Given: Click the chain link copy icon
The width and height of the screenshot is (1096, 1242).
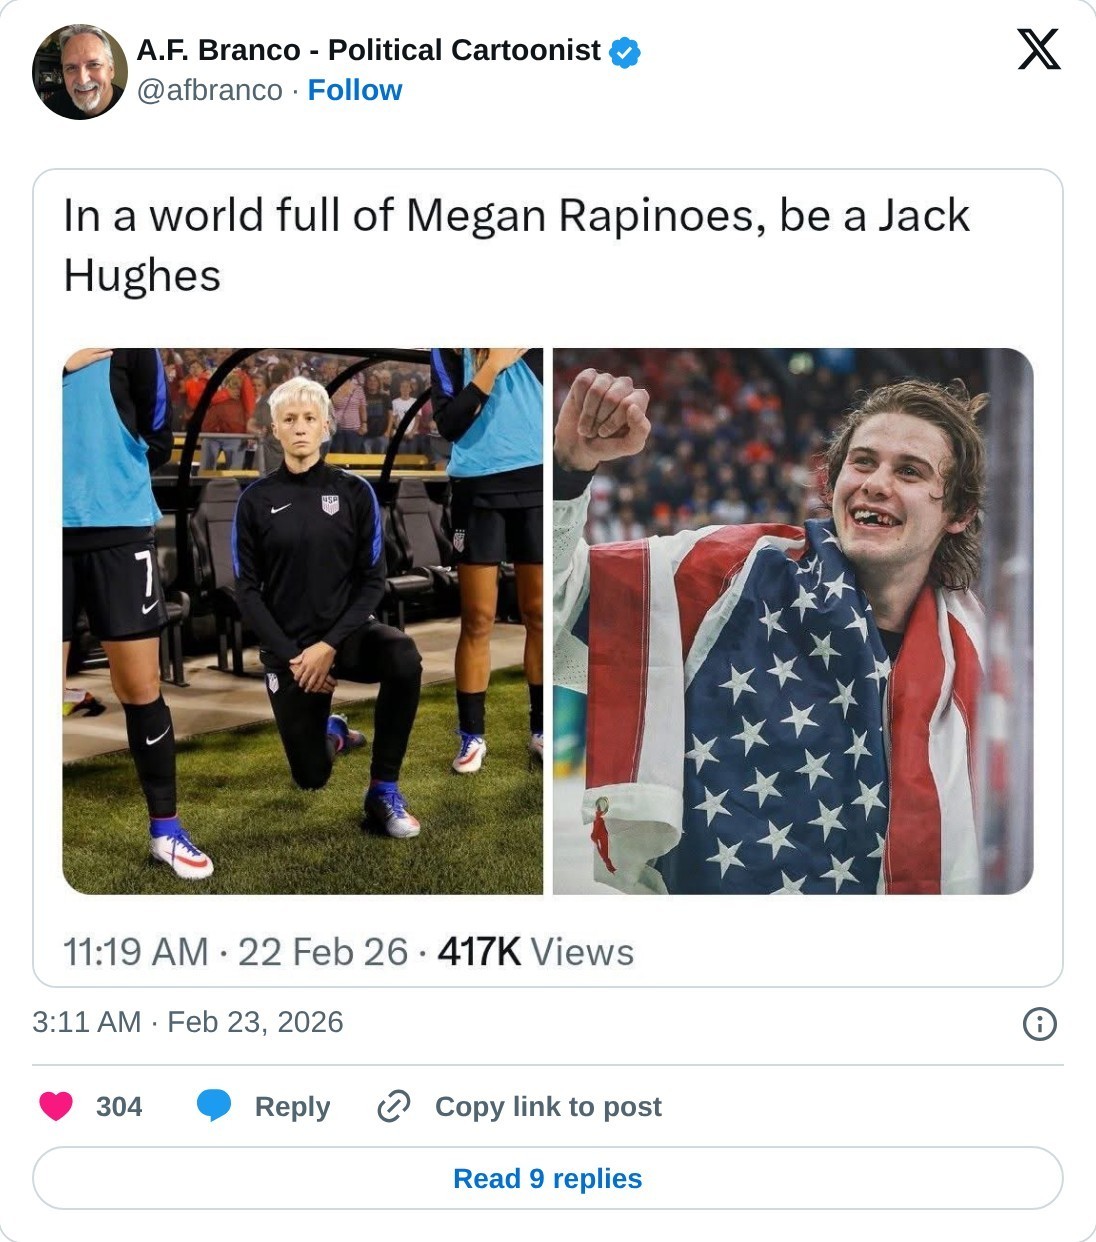Looking at the screenshot, I should point(394,1106).
